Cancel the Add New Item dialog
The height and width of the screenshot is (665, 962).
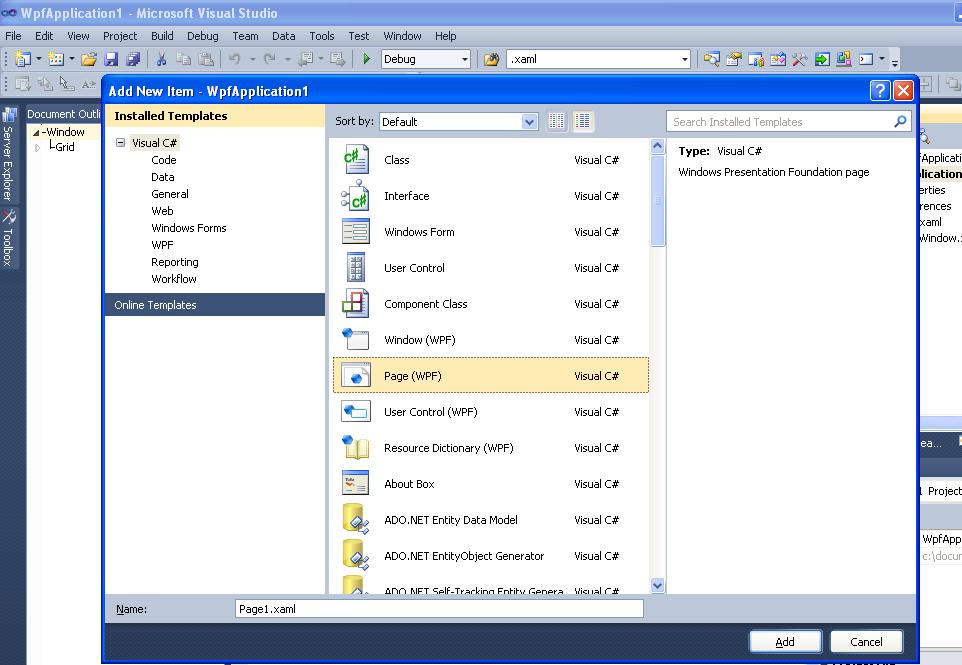pyautogui.click(x=866, y=641)
